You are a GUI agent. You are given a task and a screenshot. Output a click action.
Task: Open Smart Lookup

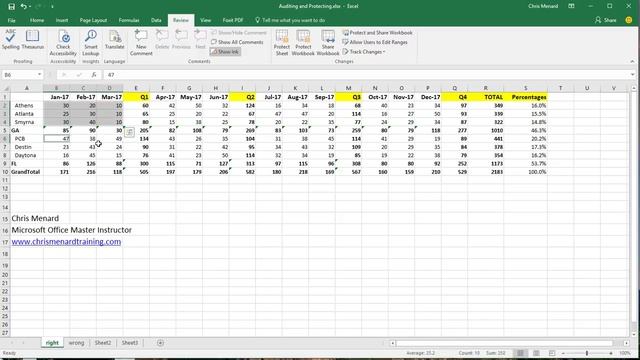tap(91, 42)
